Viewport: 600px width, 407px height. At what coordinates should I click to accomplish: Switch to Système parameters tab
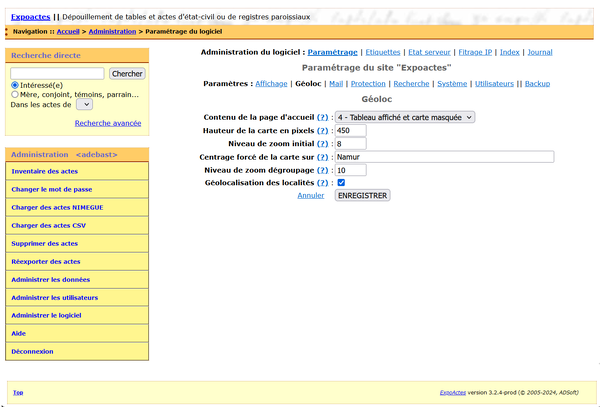tap(452, 83)
